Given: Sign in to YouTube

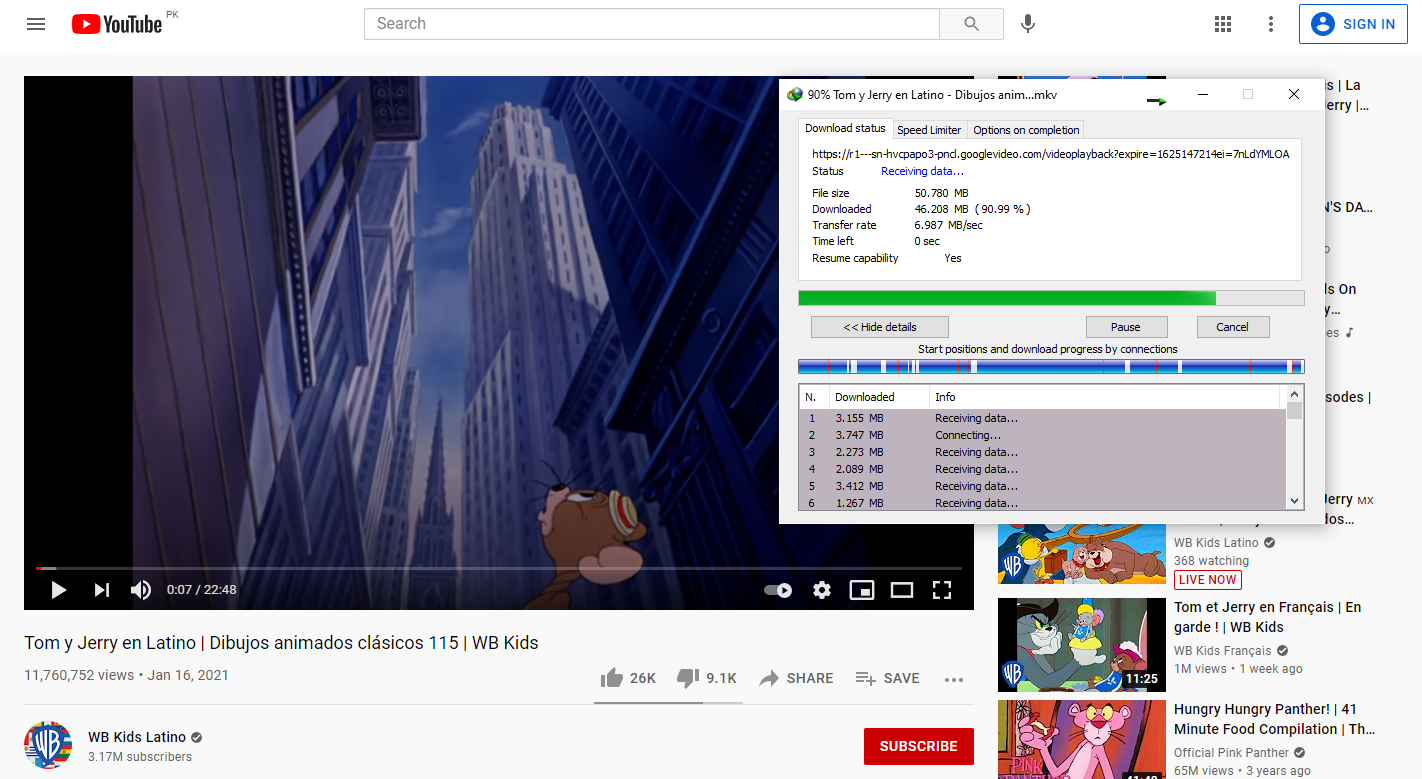Looking at the screenshot, I should [x=1353, y=24].
